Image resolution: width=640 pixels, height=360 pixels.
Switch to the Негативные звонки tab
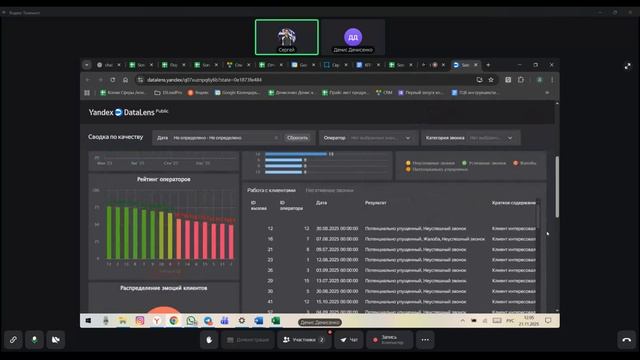329,190
